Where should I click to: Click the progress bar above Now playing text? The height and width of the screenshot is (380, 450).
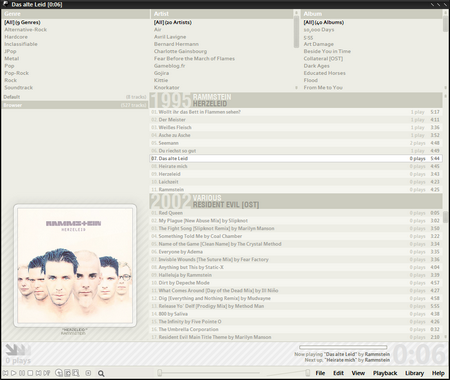click(x=343, y=347)
